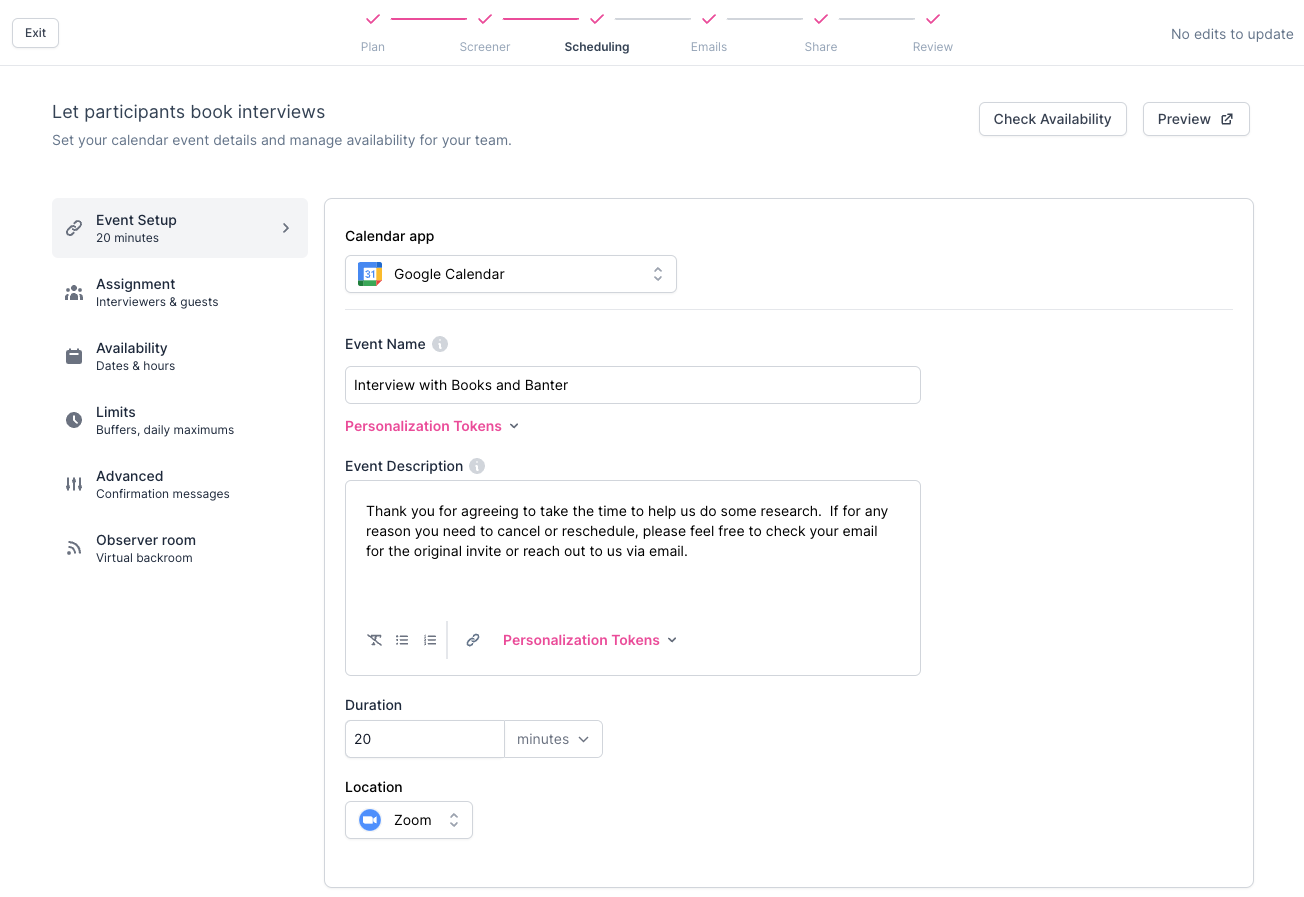Image resolution: width=1304 pixels, height=897 pixels.
Task: Click the Preview button
Action: click(1195, 119)
